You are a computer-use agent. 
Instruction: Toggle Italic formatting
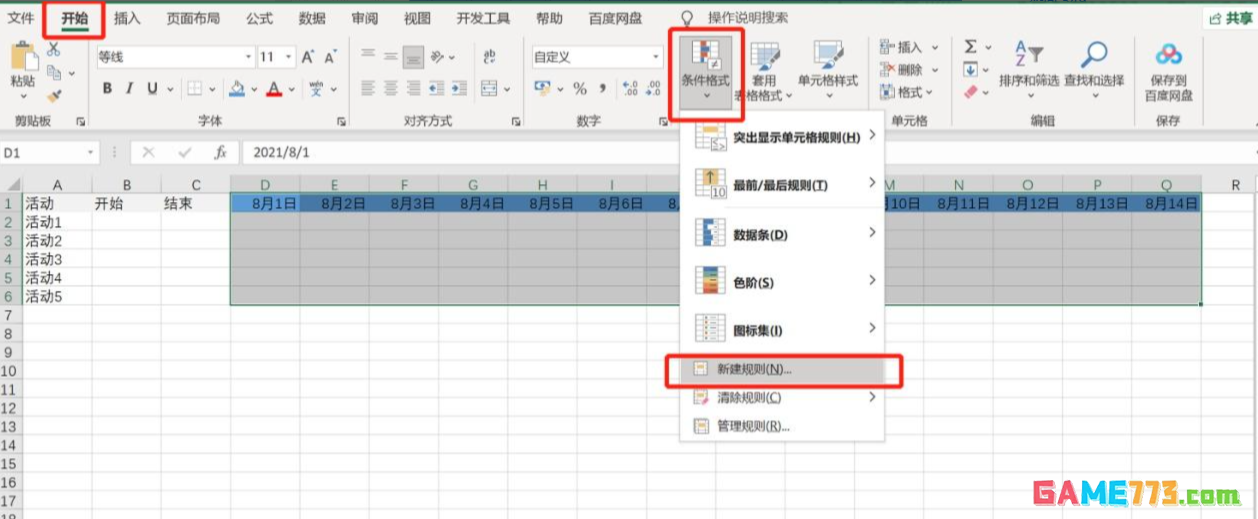click(131, 88)
